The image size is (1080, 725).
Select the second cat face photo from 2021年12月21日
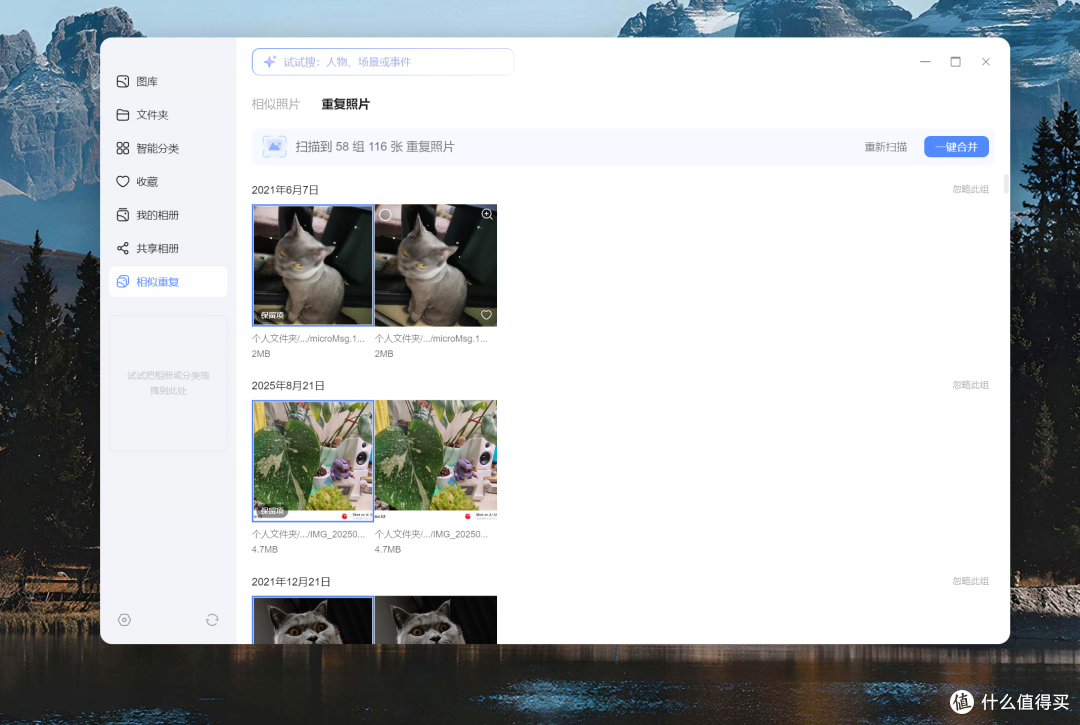(x=436, y=620)
